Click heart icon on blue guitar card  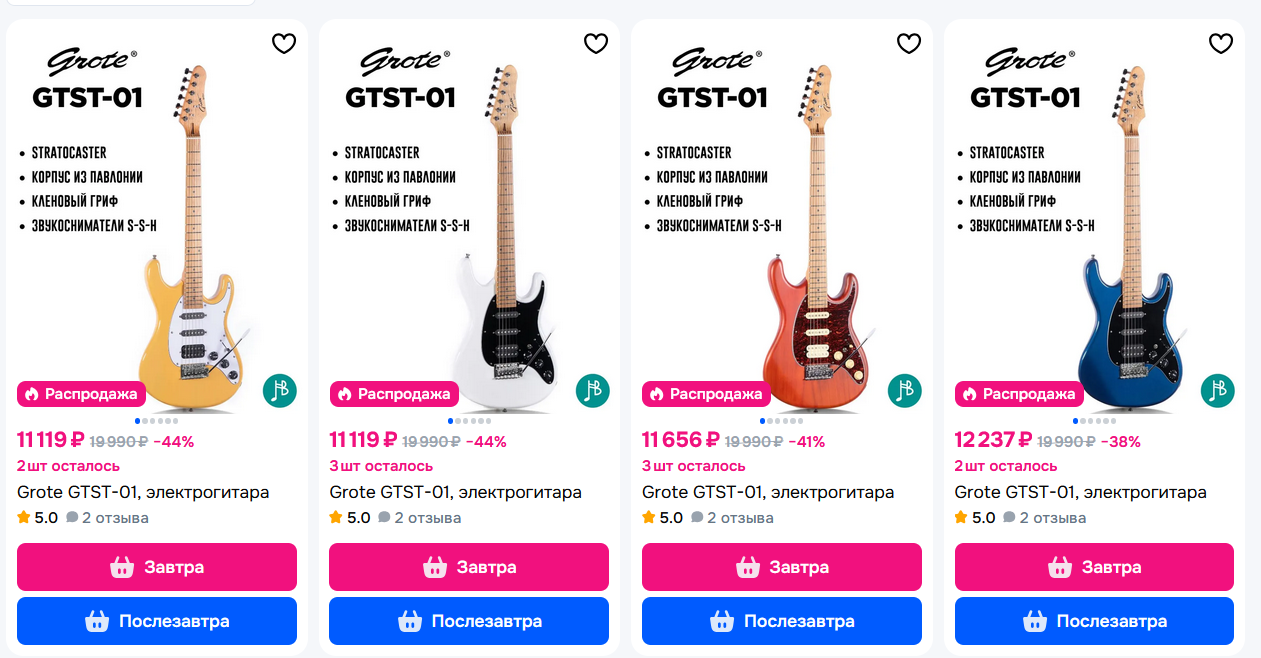coord(1221,43)
